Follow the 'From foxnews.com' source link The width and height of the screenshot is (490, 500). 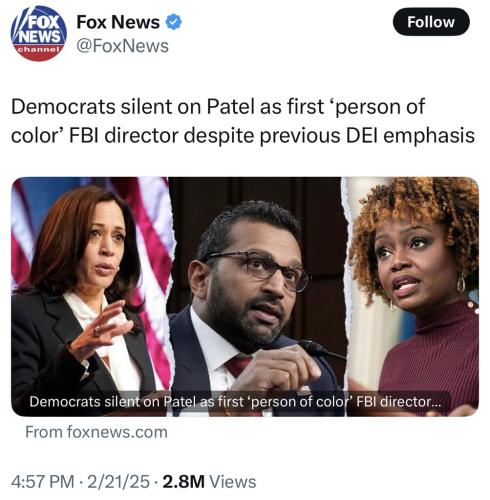(96, 432)
